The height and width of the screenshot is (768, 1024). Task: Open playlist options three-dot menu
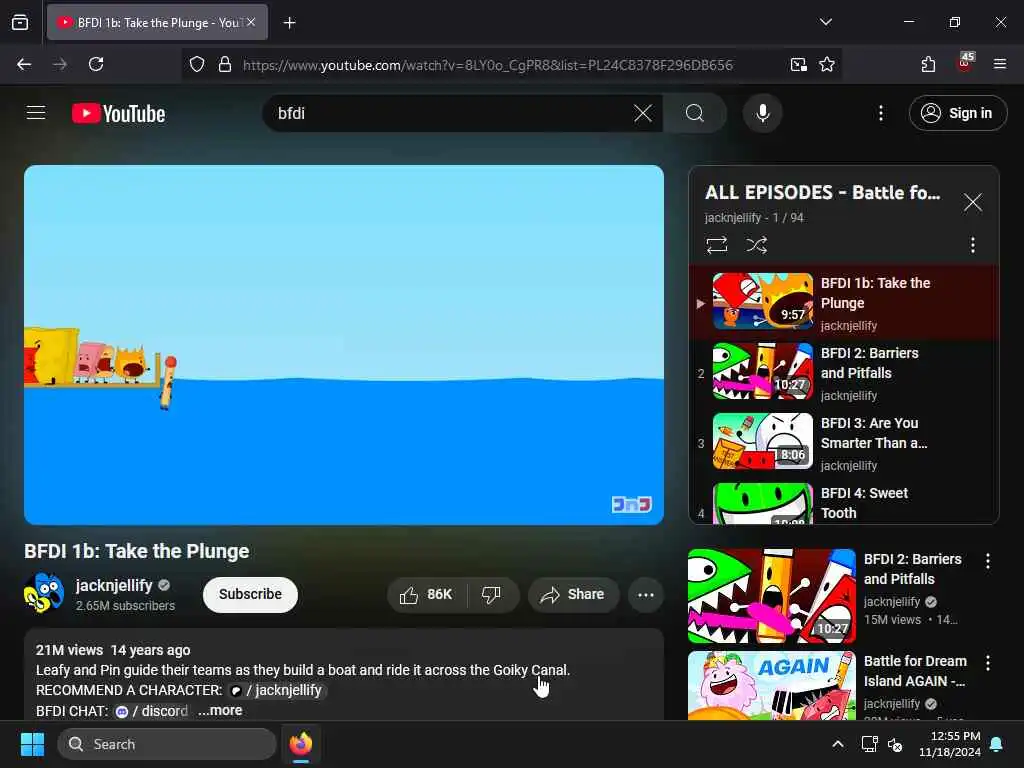coord(972,245)
